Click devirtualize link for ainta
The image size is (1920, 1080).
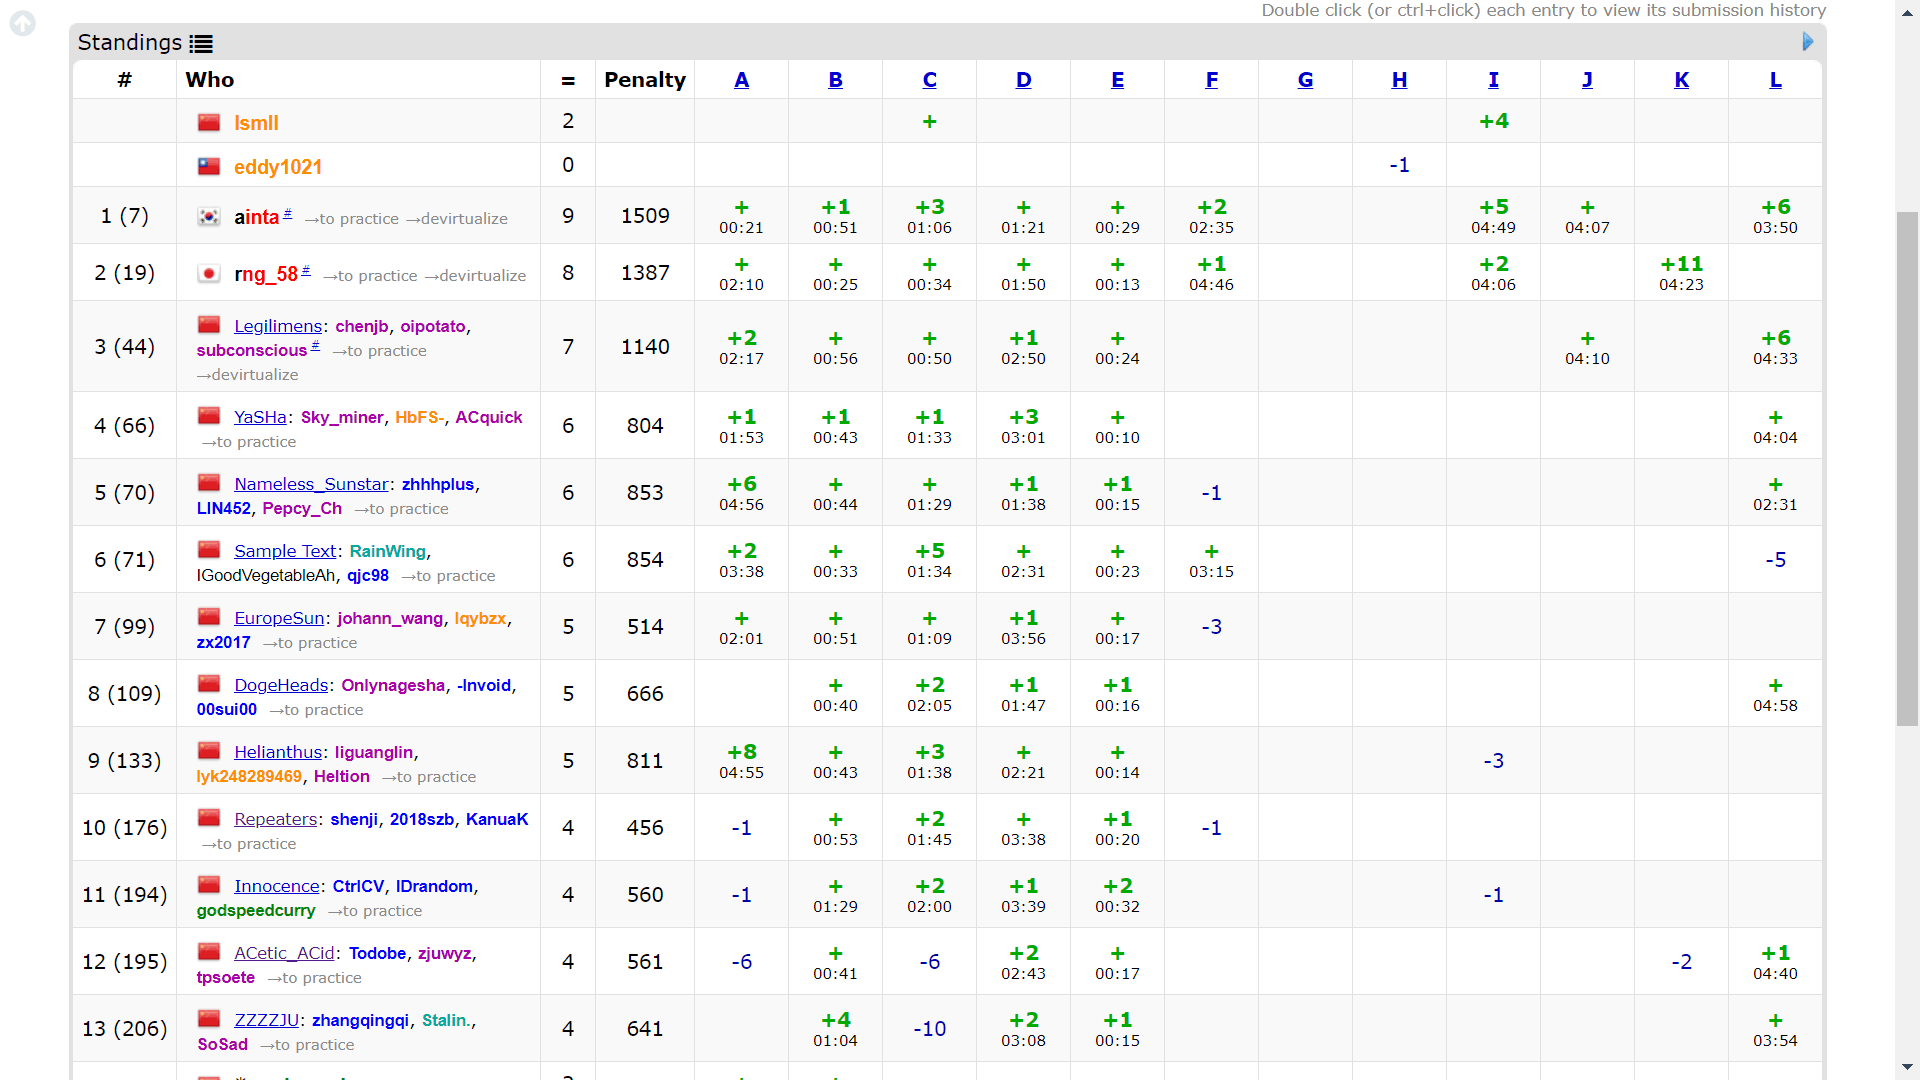coord(464,219)
